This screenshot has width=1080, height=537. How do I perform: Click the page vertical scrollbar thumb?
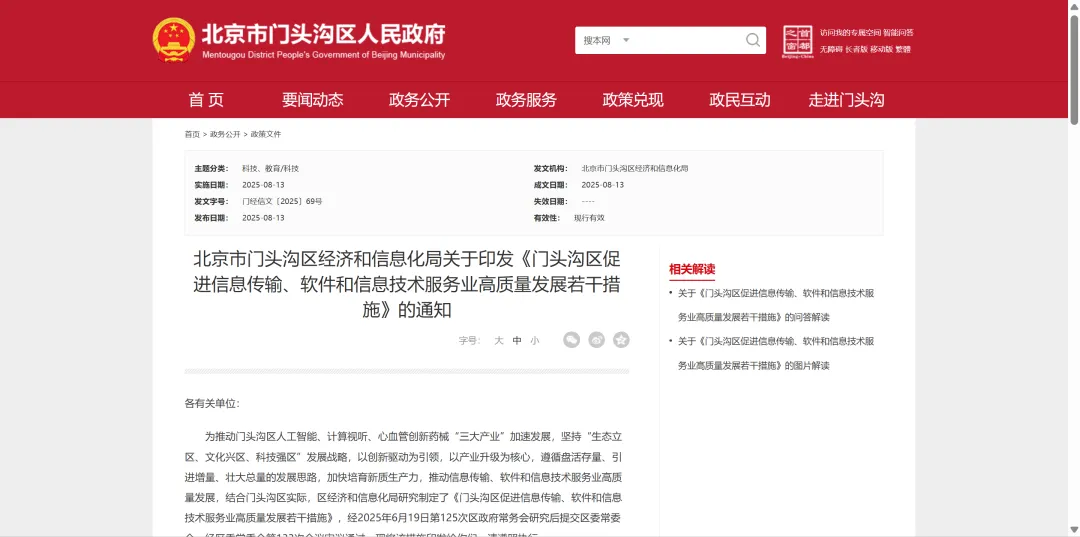coord(1074,69)
